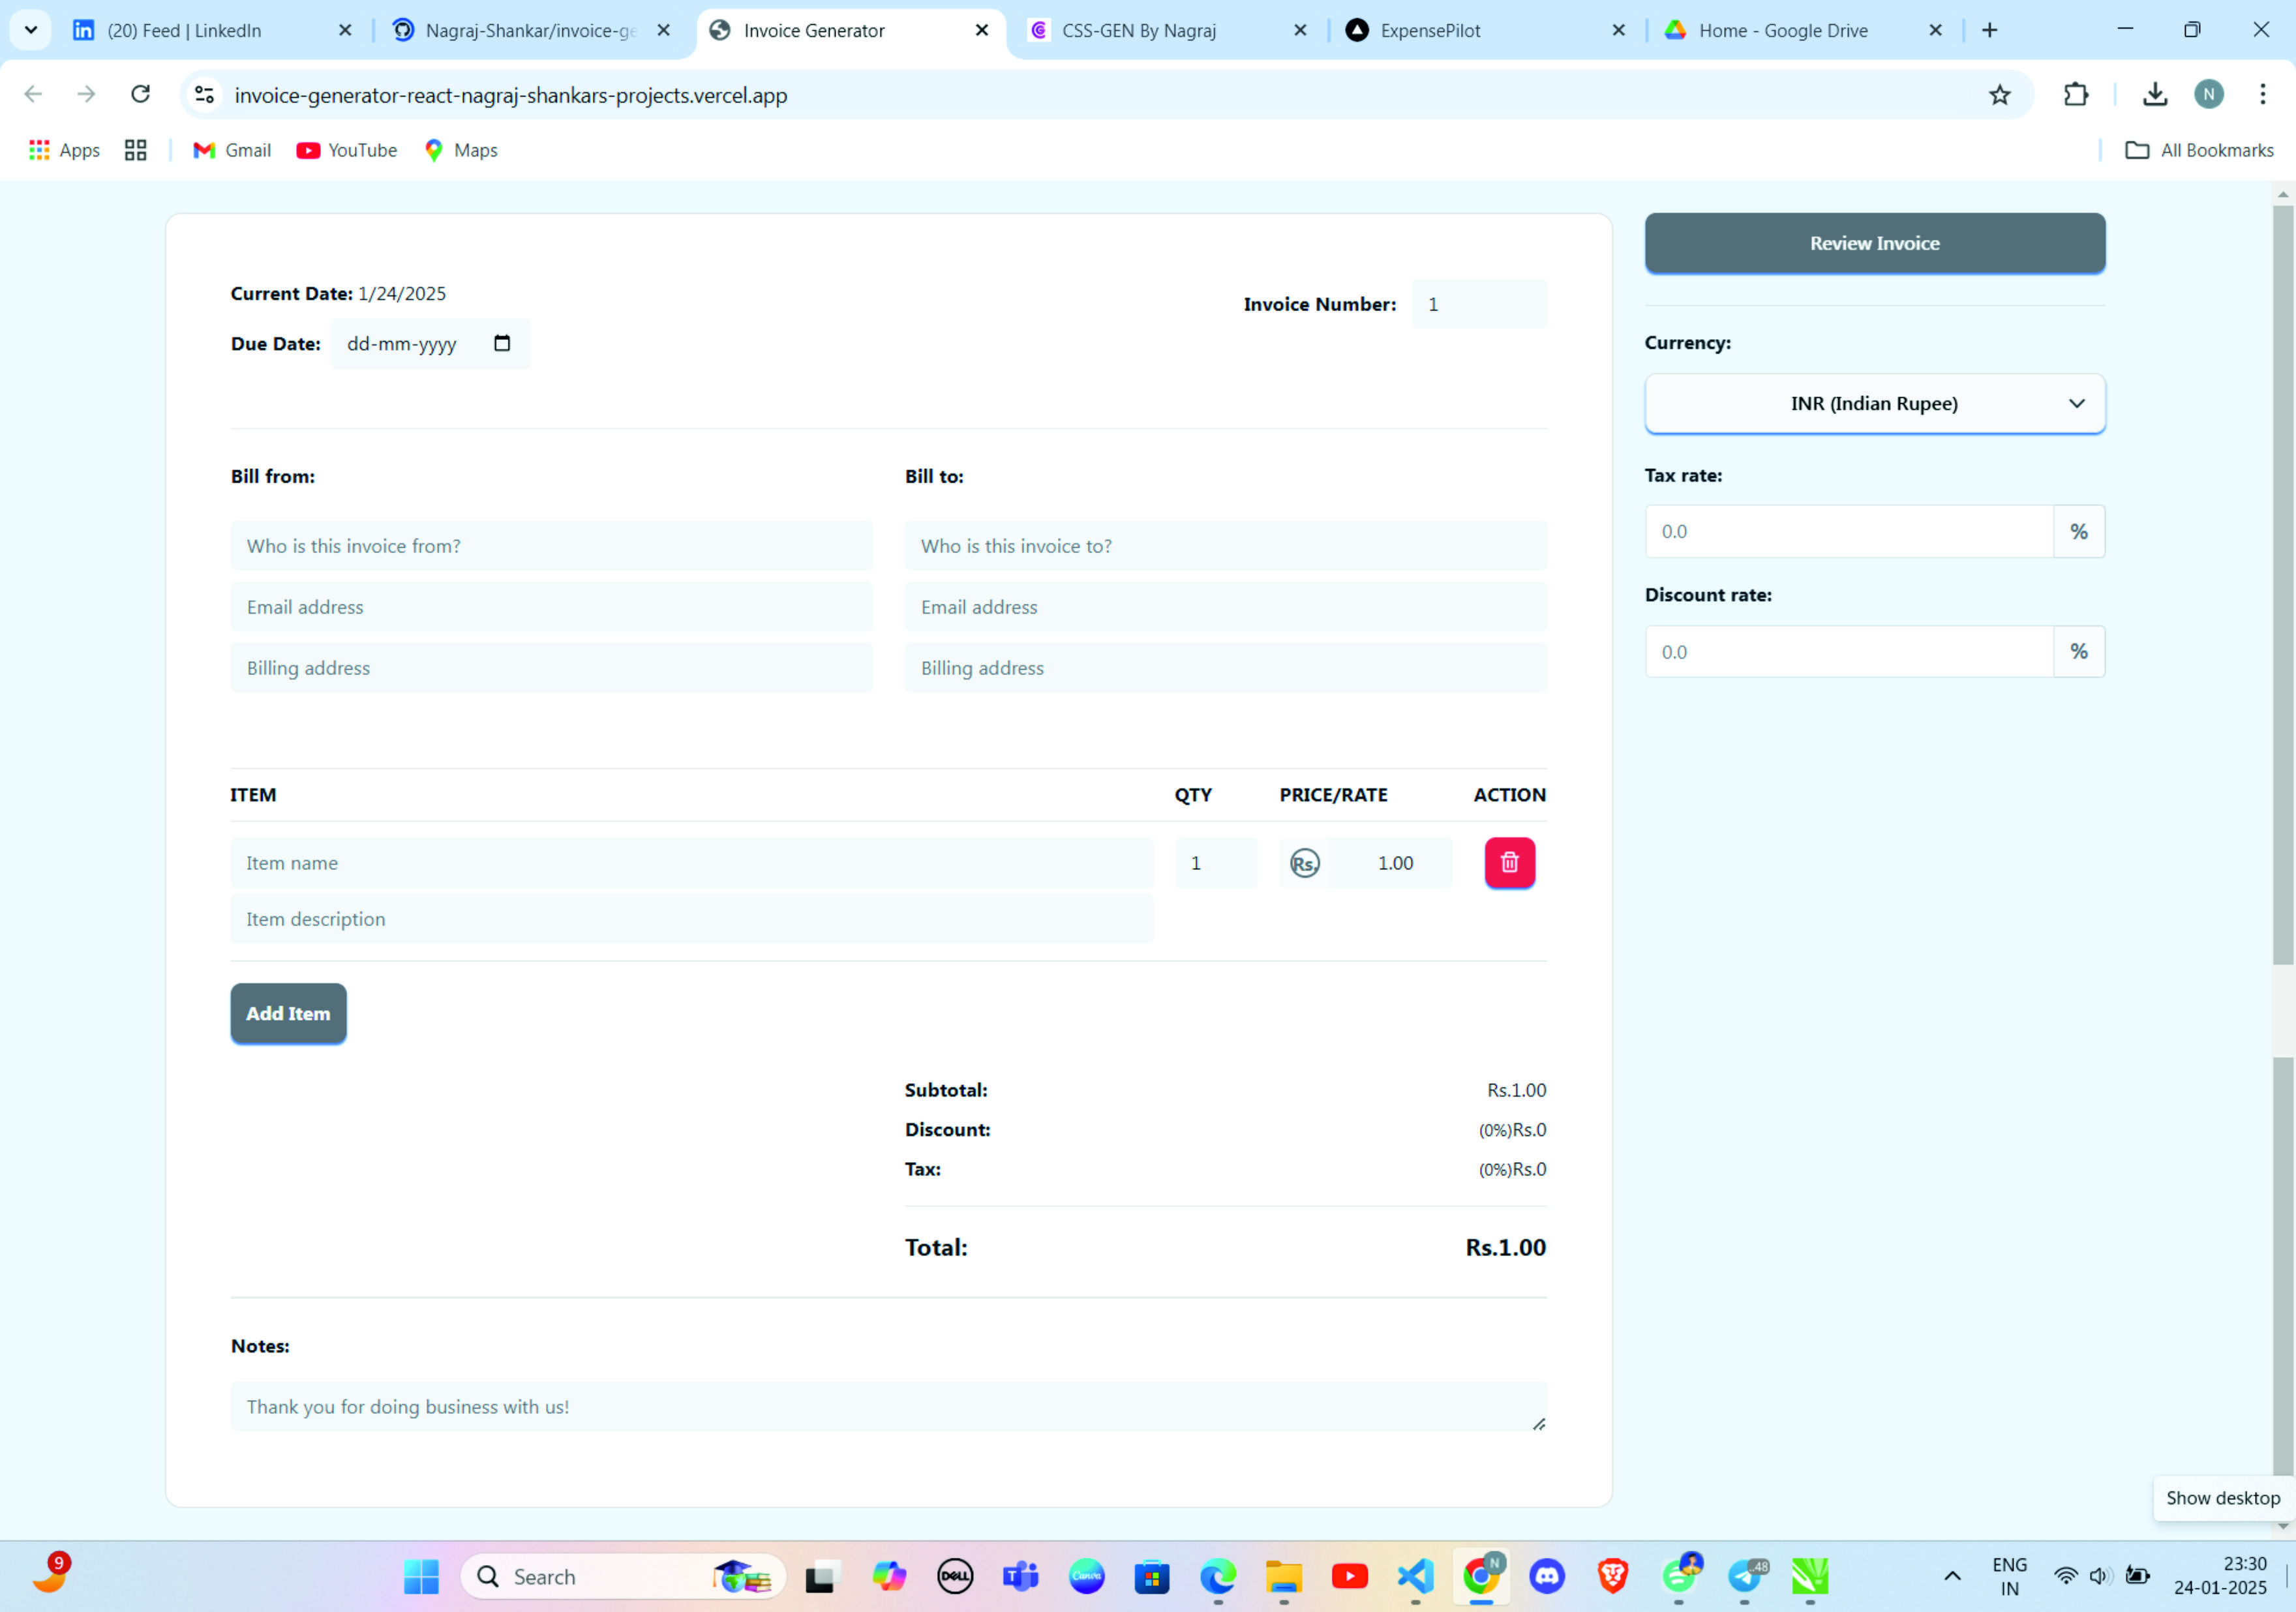Viewport: 2296px width, 1612px height.
Task: Open Brave browser from taskbar
Action: [x=1612, y=1577]
